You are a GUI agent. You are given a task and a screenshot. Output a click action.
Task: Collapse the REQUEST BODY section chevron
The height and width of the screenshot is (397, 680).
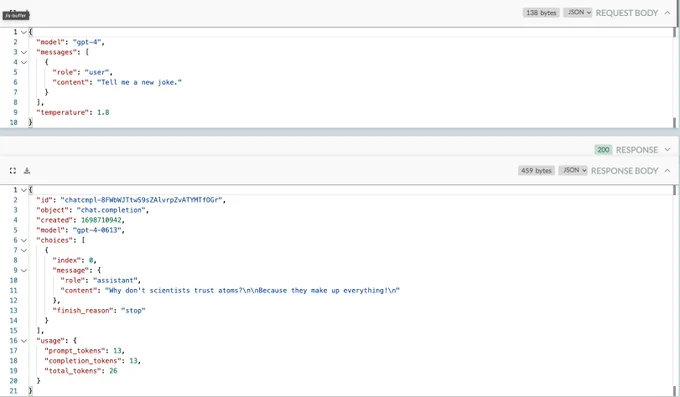(667, 13)
